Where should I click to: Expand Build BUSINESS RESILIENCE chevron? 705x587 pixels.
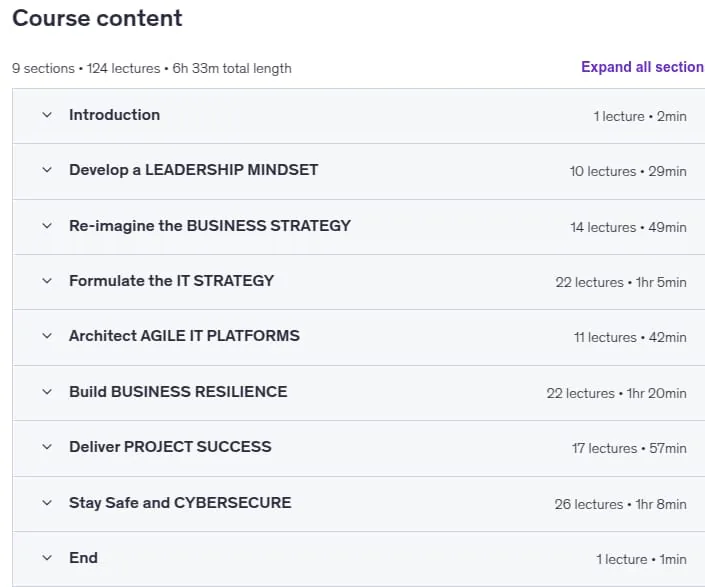tap(47, 392)
